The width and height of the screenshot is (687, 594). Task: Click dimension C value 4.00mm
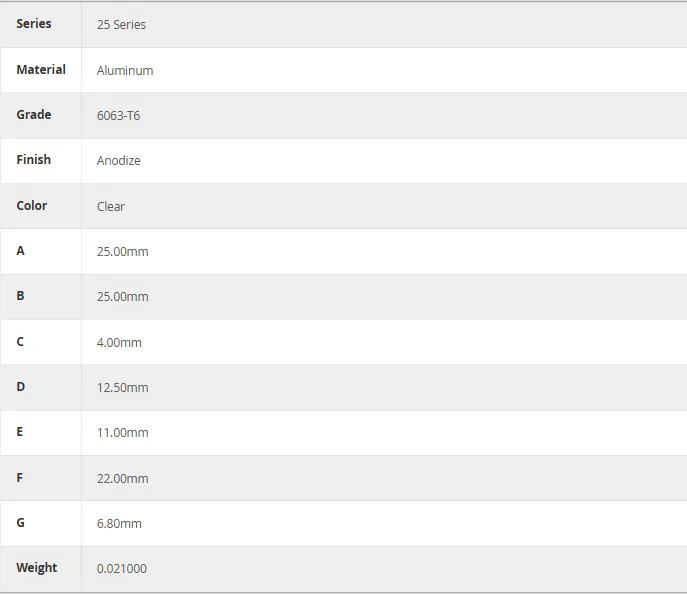click(x=119, y=343)
